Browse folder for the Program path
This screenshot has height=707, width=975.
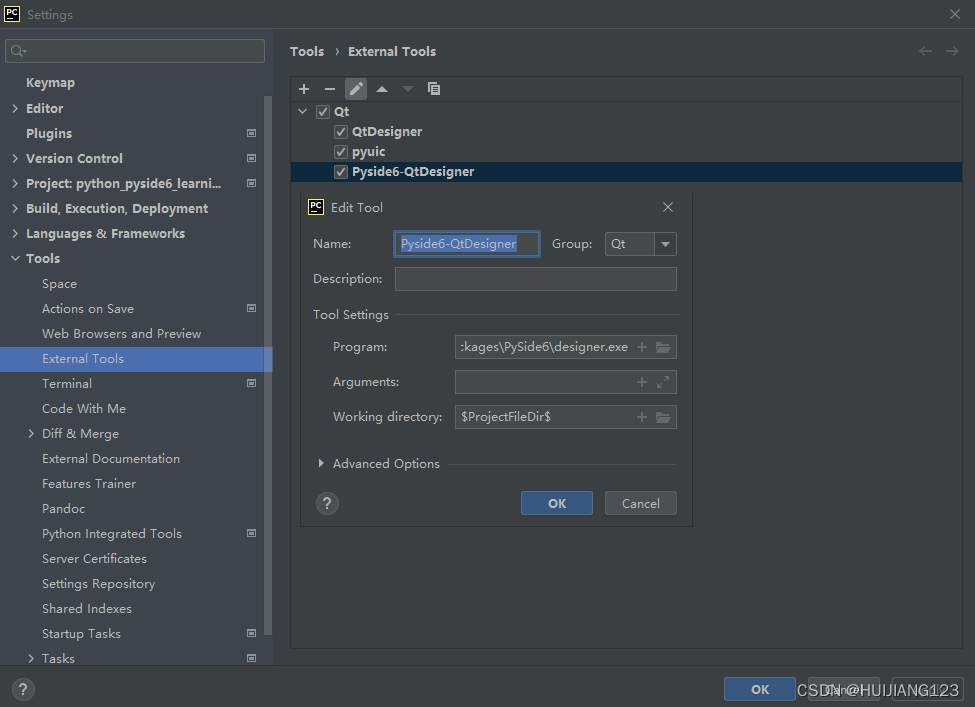pos(663,347)
